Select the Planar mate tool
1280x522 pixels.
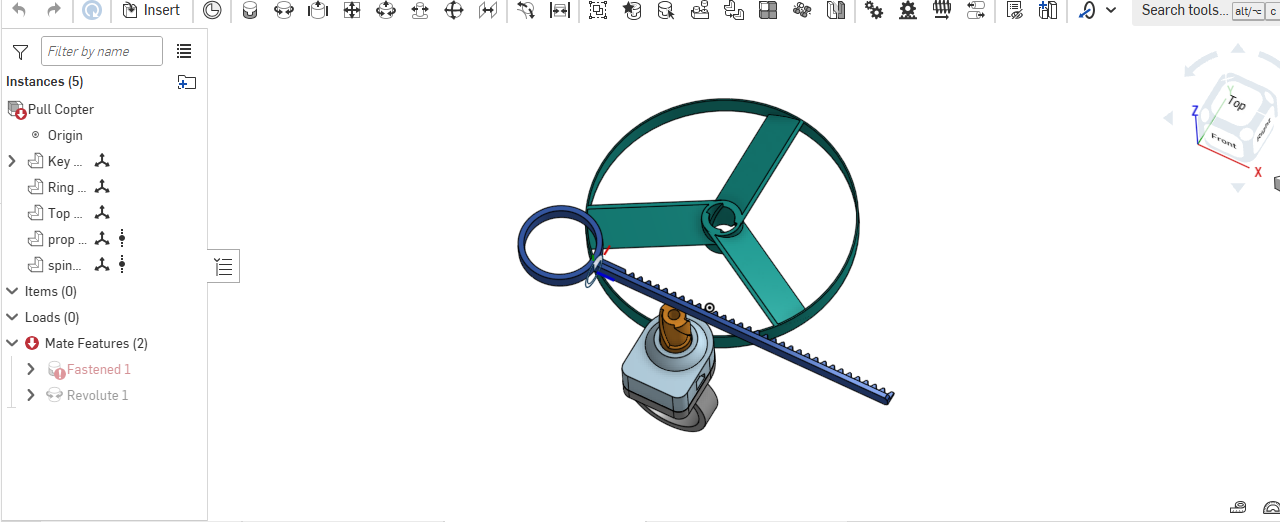coord(352,10)
